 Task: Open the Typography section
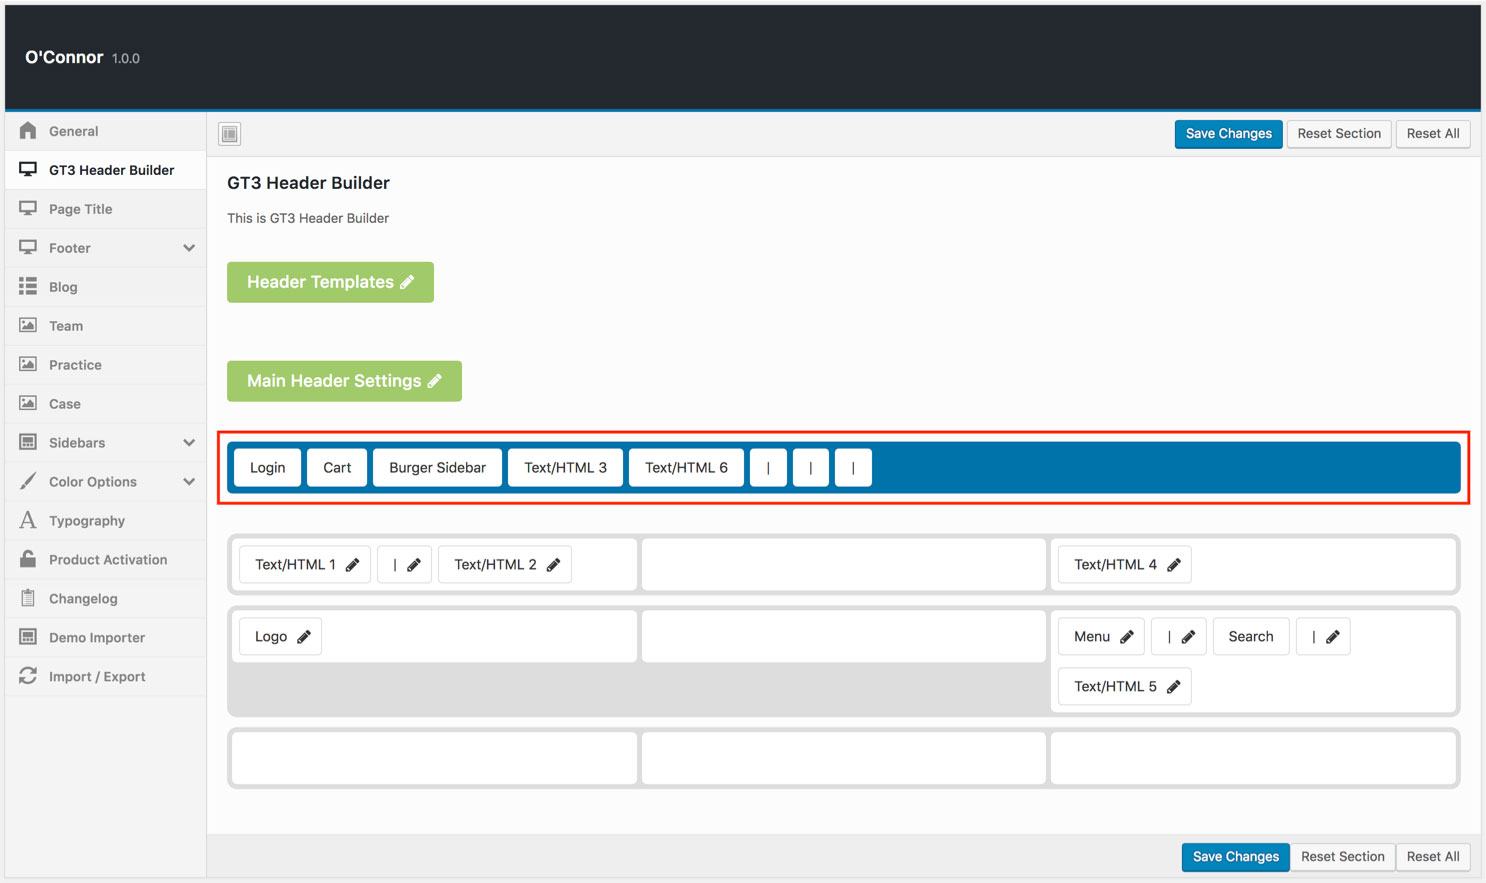point(105,521)
